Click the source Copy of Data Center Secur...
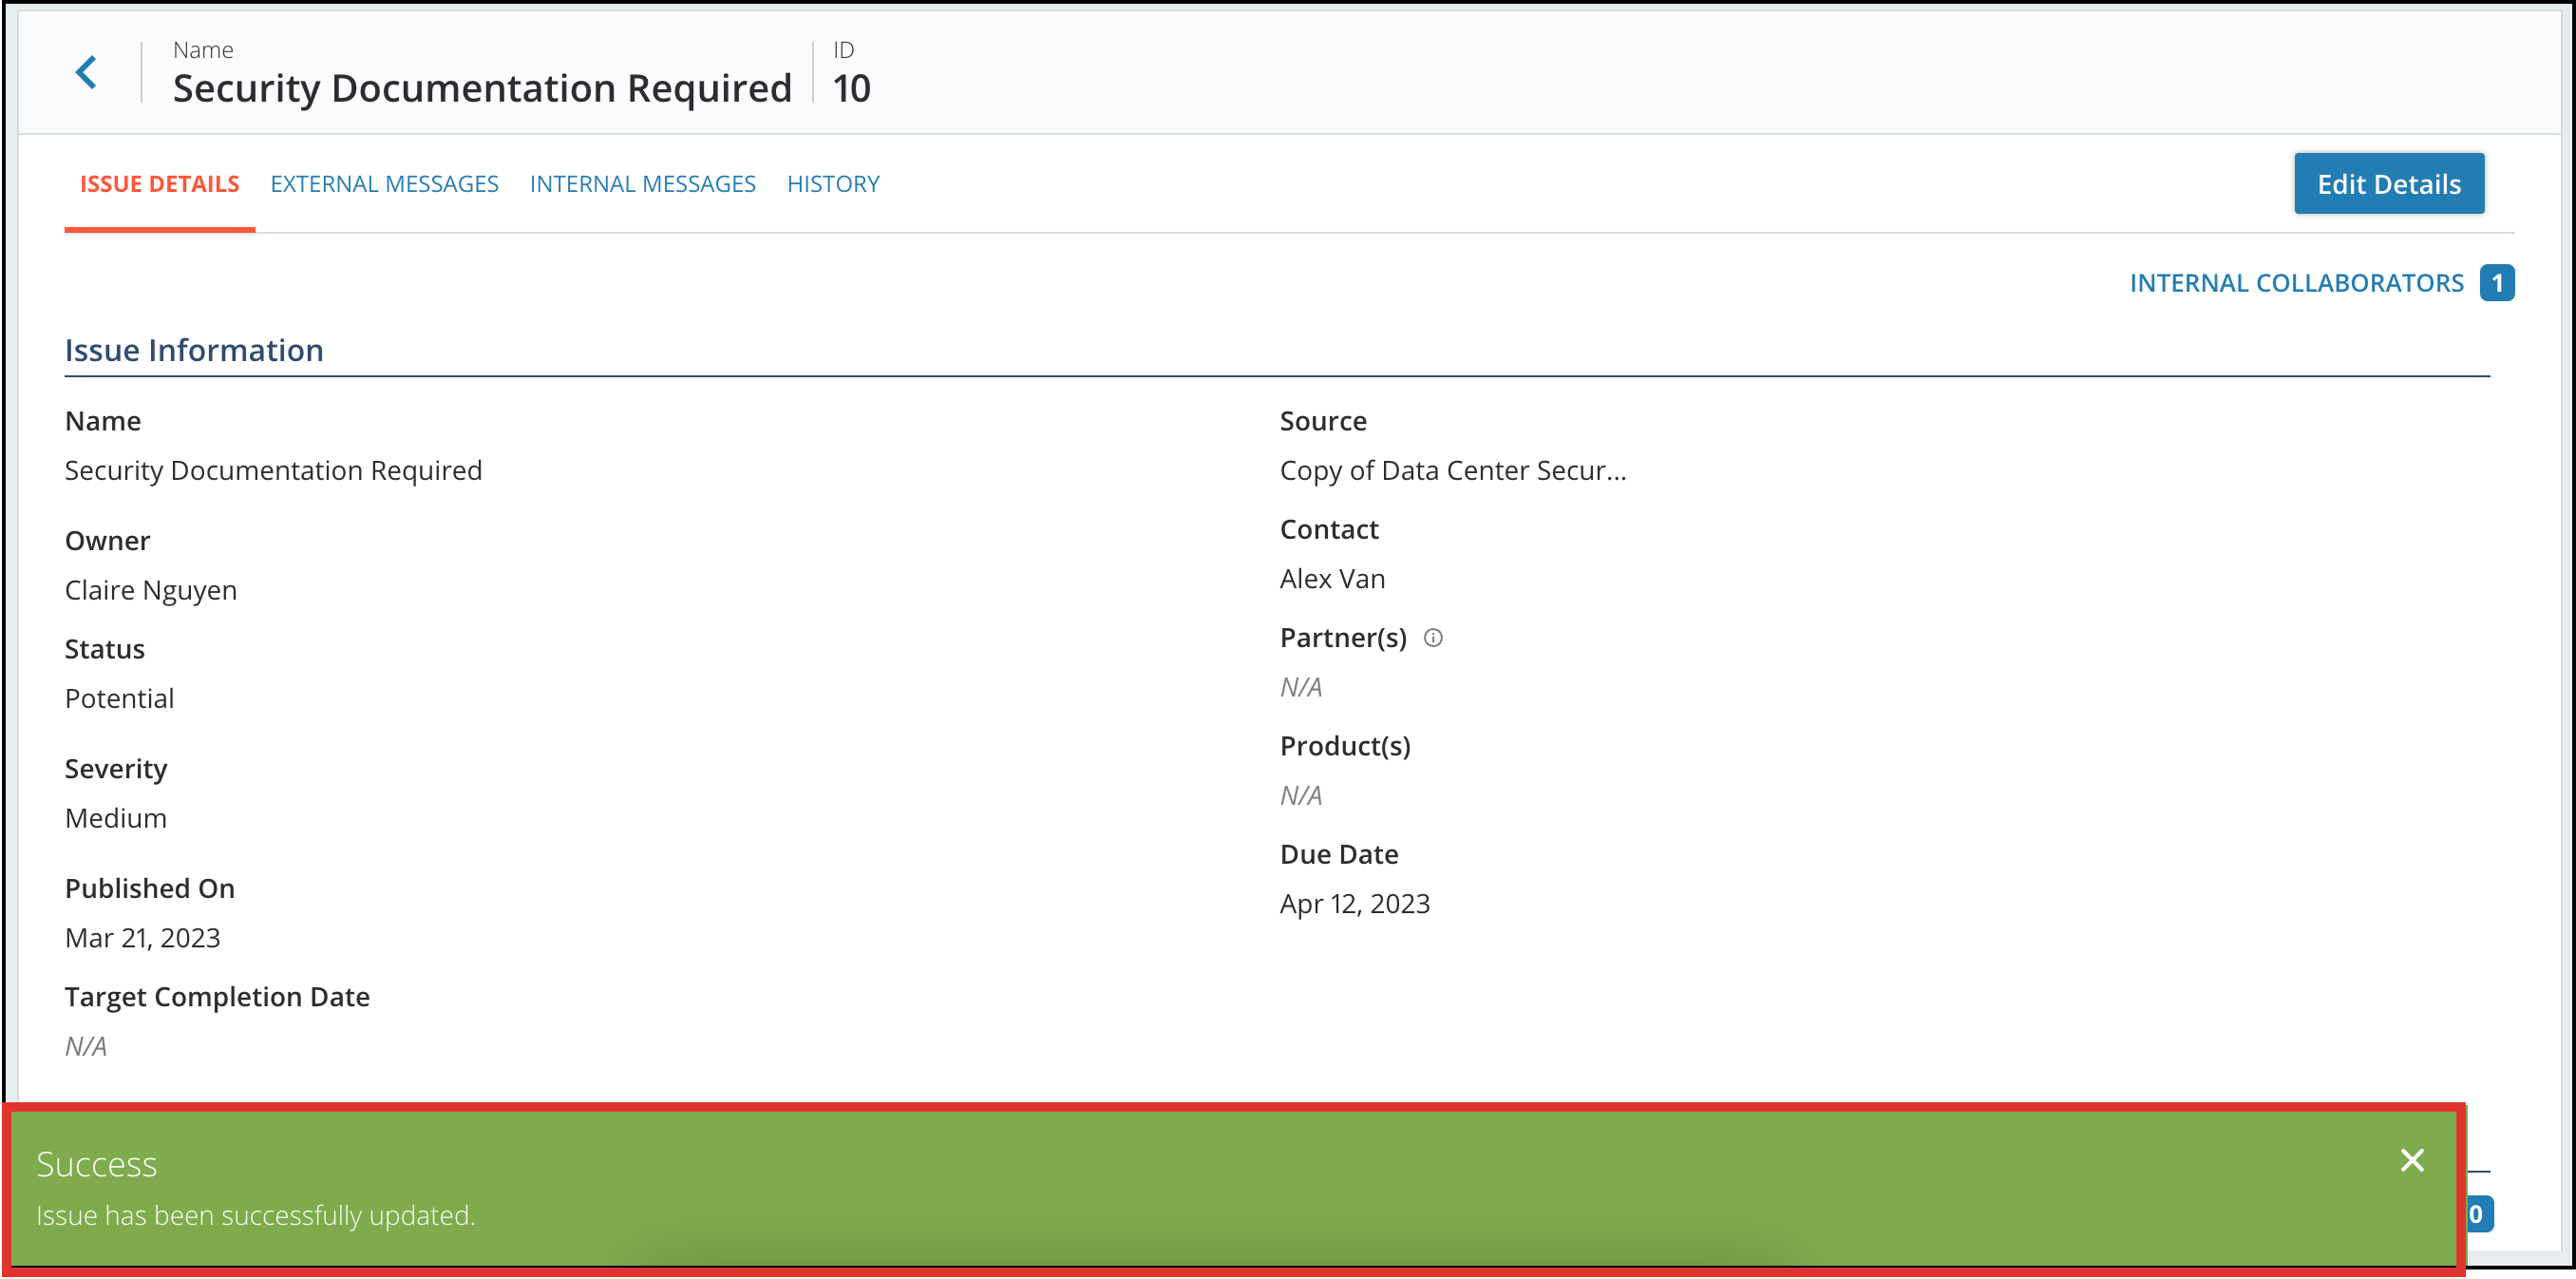 click(x=1453, y=470)
